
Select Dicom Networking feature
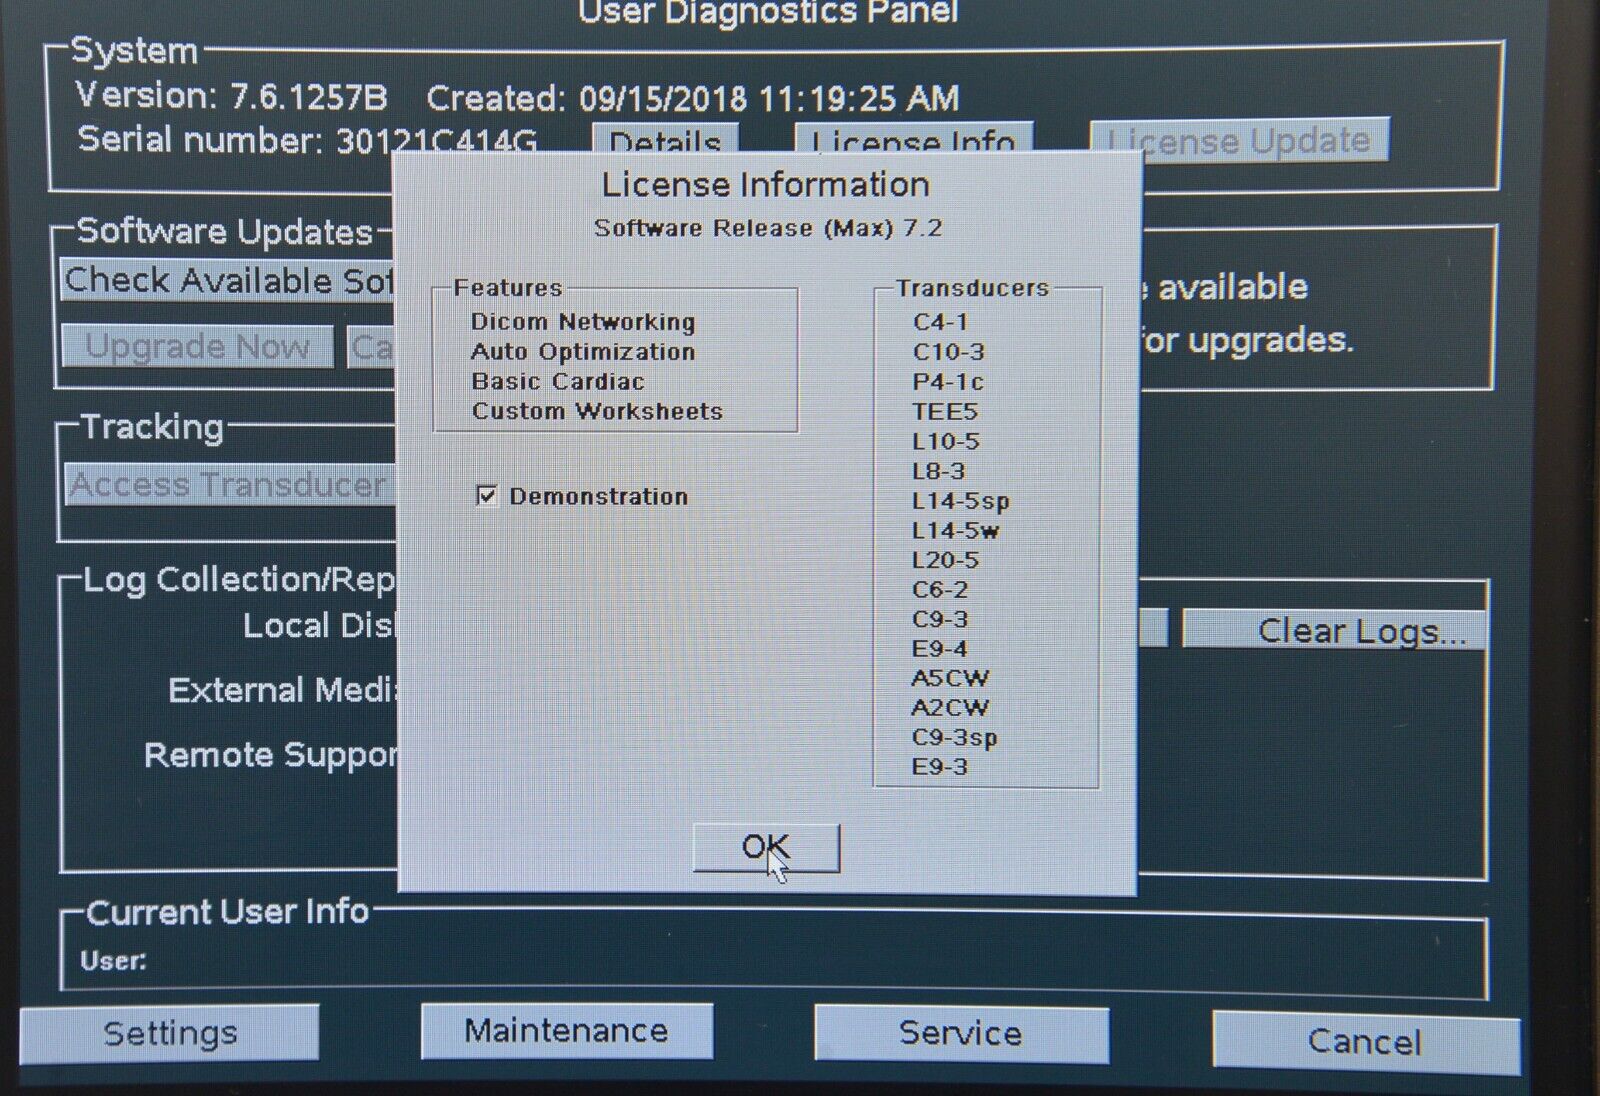(x=583, y=322)
